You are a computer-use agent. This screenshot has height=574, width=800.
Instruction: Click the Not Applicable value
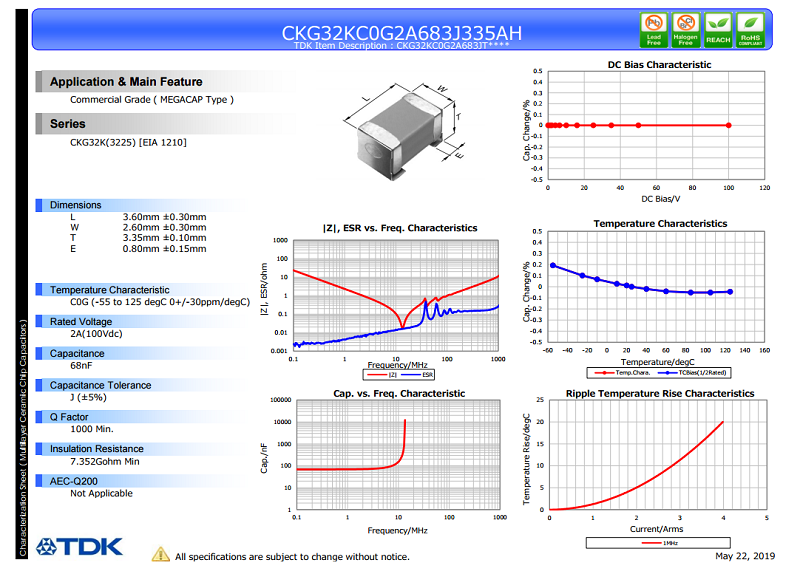(101, 493)
